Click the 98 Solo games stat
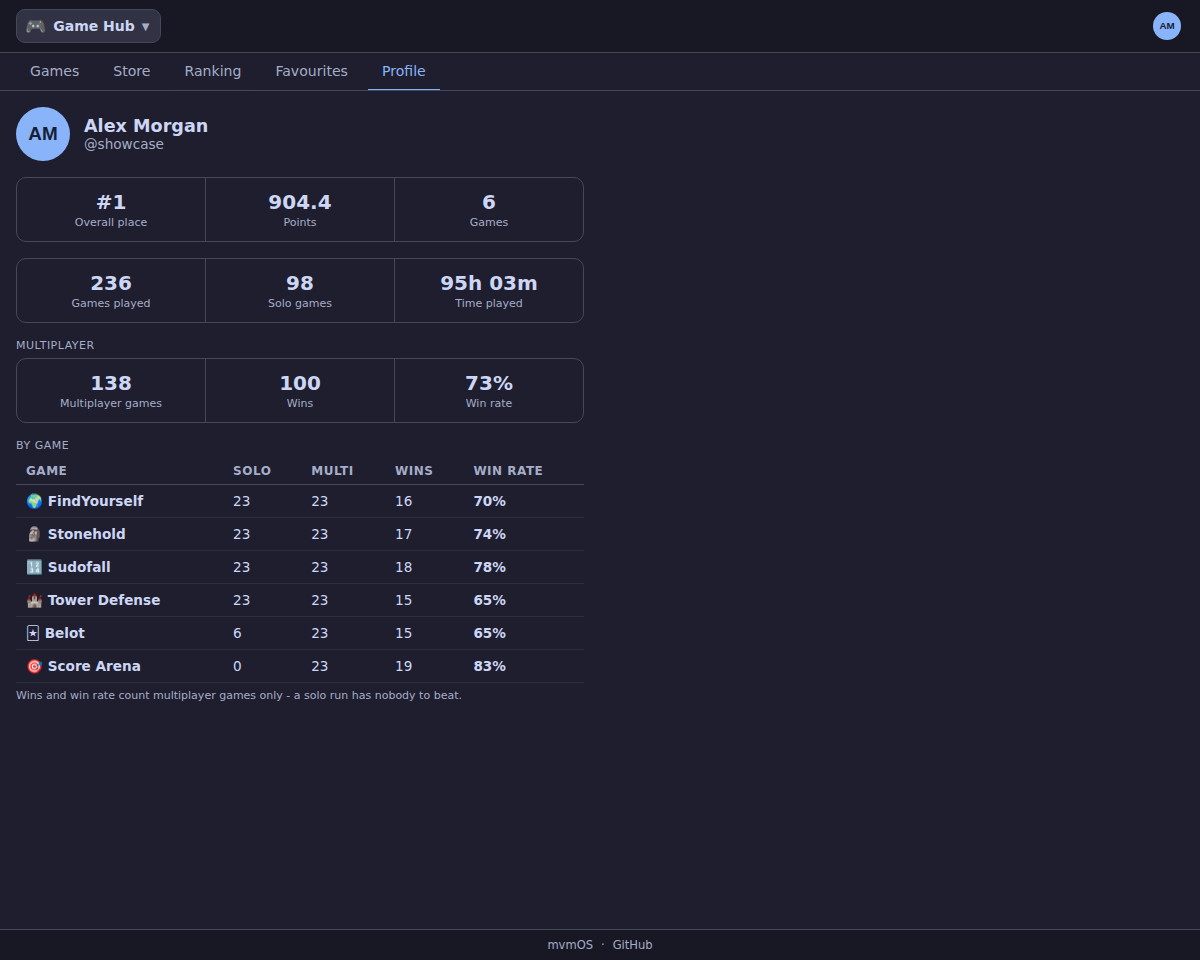Viewport: 1200px width, 960px height. 300,291
